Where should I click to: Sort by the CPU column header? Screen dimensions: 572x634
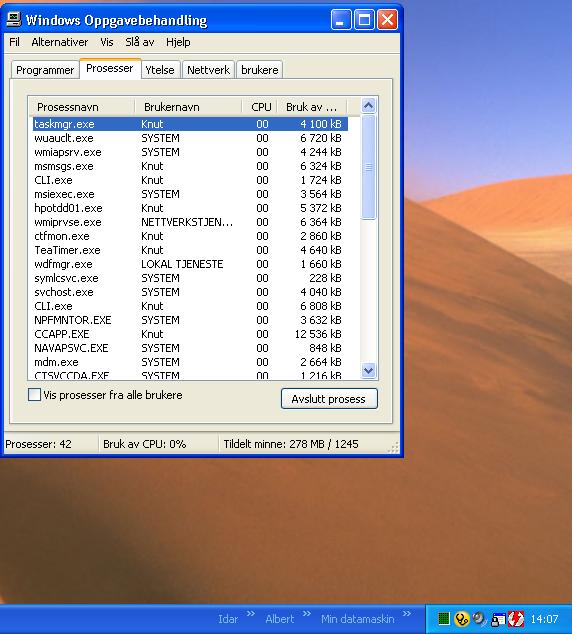(x=260, y=107)
